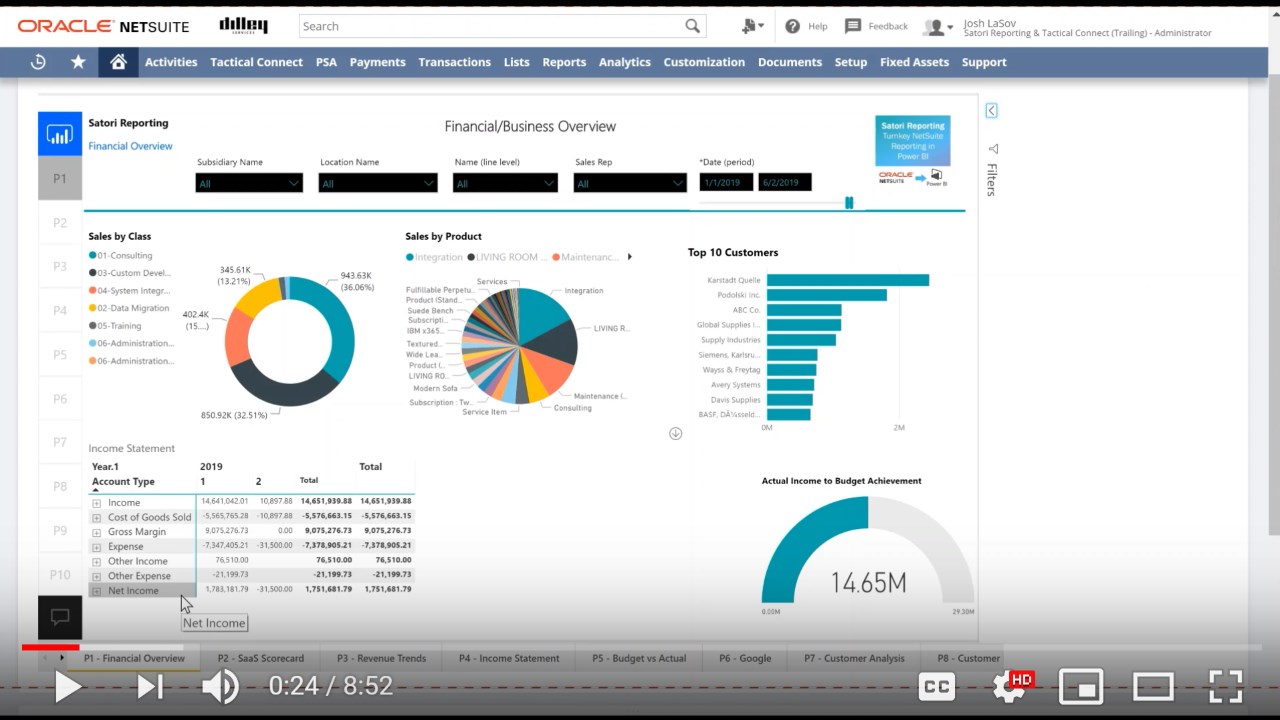Open the Sales Rep dropdown
1280x720 pixels.
pyautogui.click(x=630, y=183)
